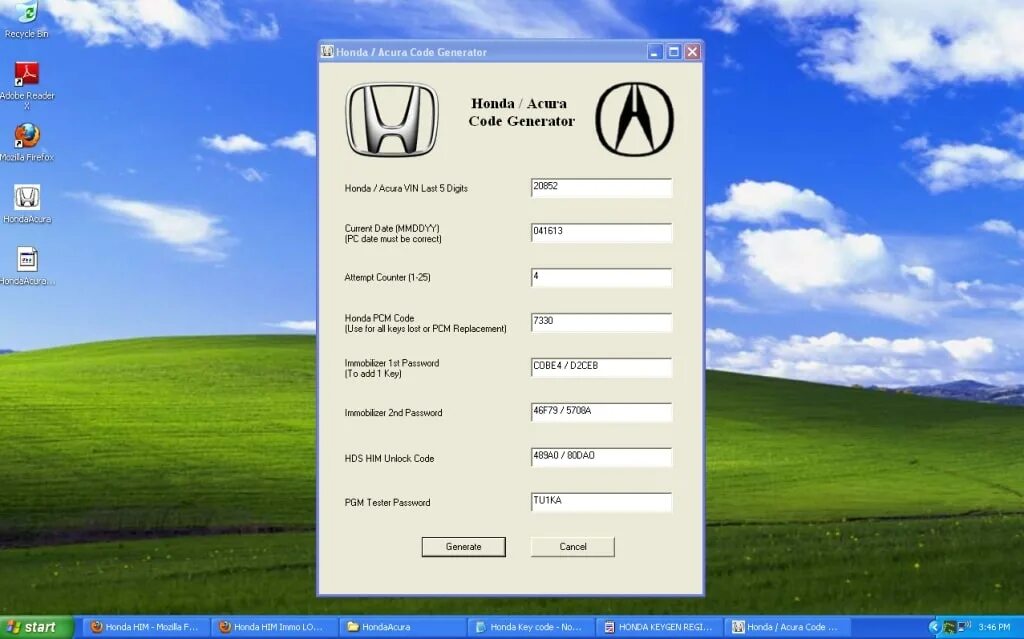Click the HDS HIM Unlock Code field
This screenshot has height=639, width=1024.
tap(601, 457)
